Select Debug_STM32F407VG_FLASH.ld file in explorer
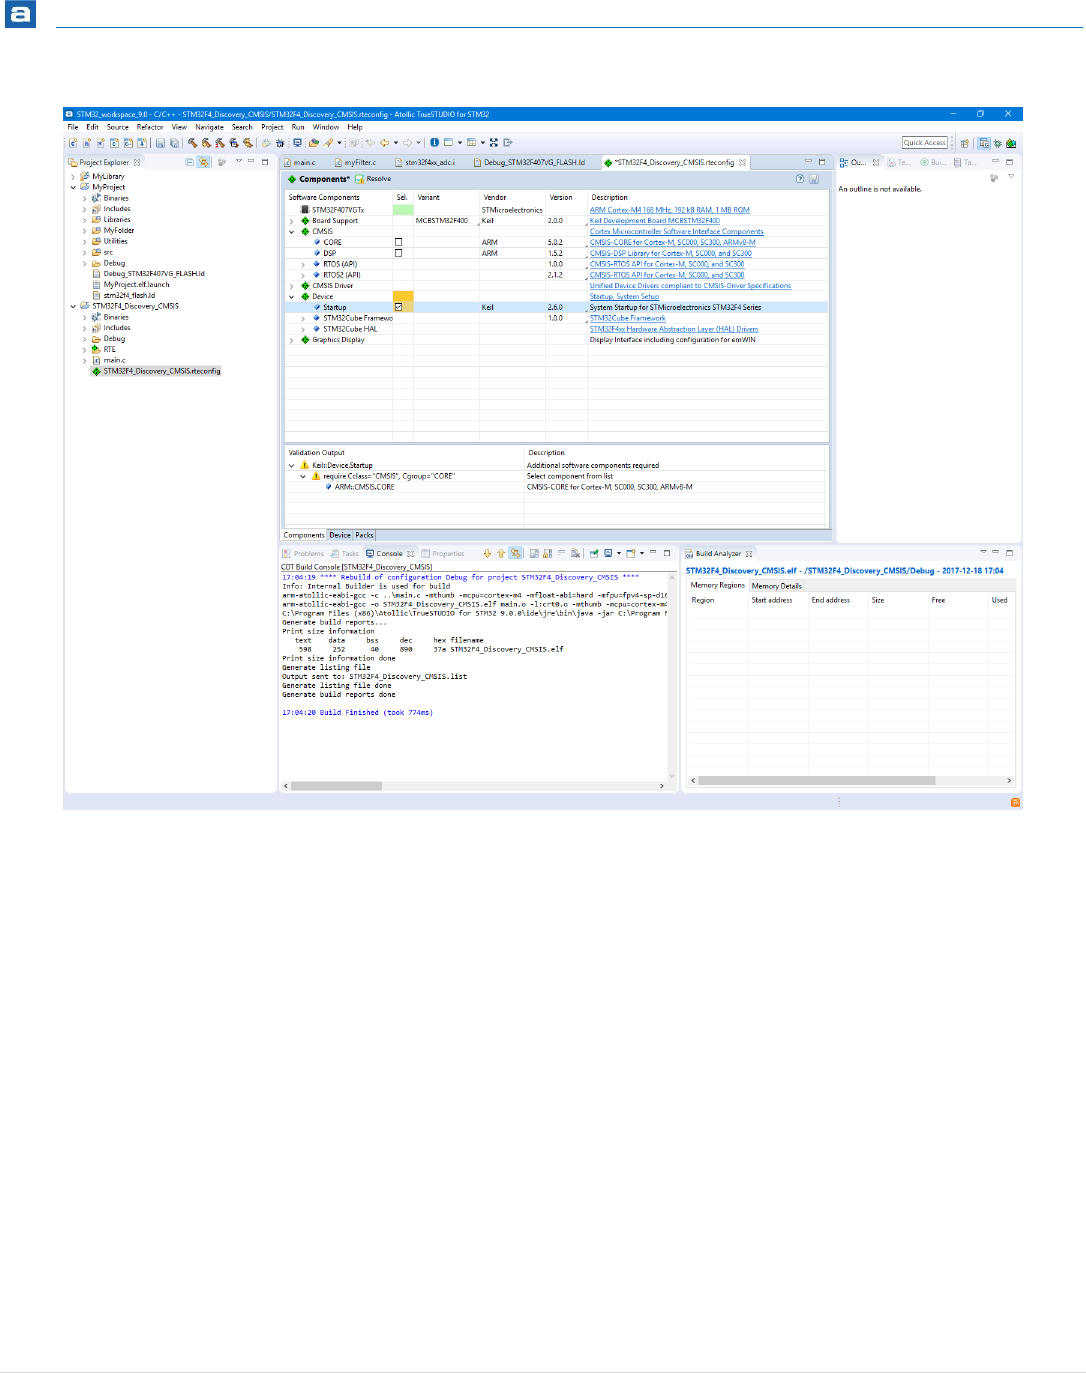The width and height of the screenshot is (1086, 1373). [x=154, y=273]
